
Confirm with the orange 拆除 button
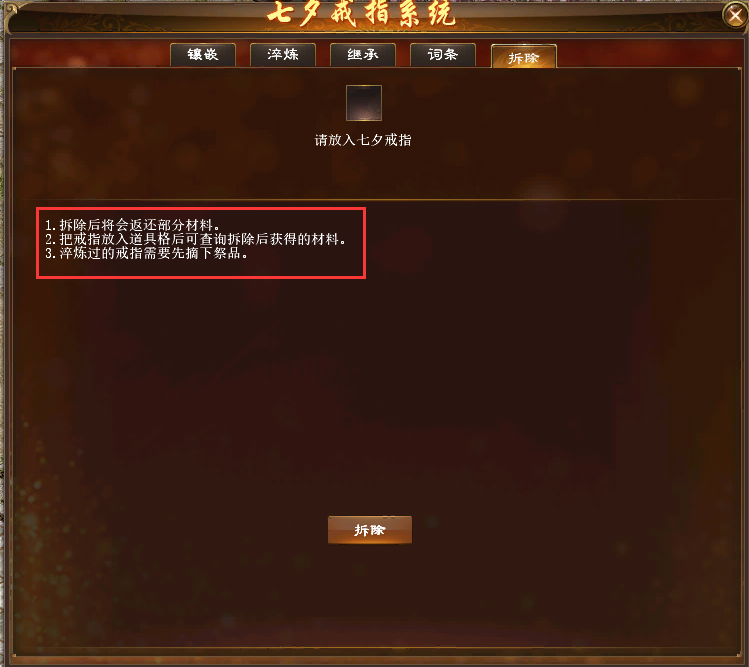point(370,529)
